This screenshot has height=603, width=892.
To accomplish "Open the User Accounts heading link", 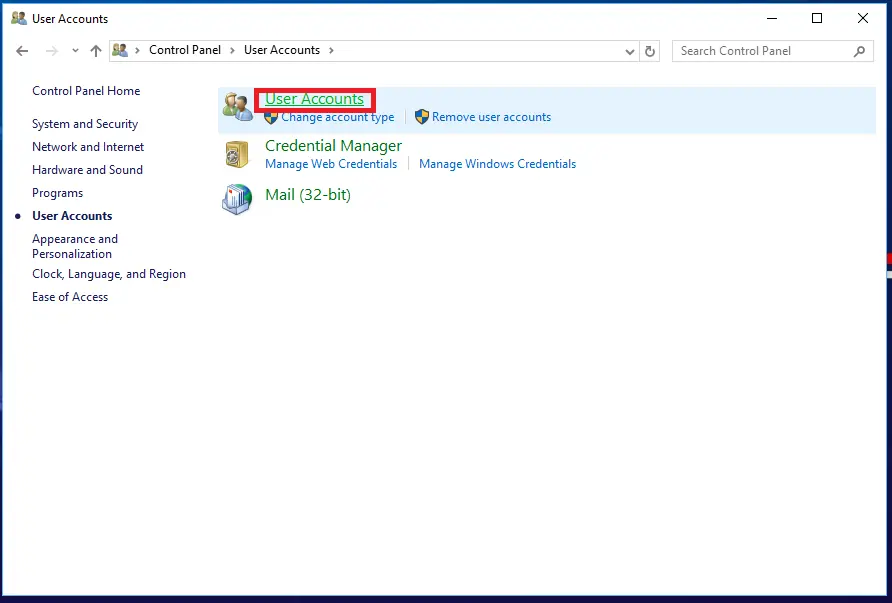I will (x=314, y=99).
